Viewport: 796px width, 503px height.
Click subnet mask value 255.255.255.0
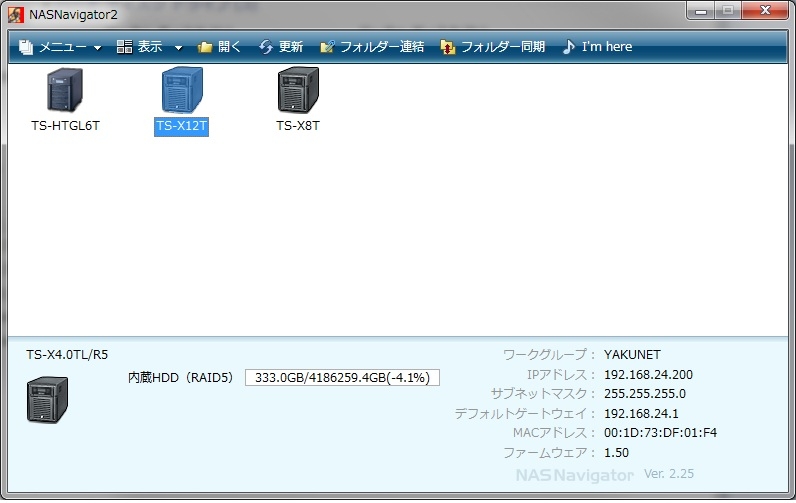tap(645, 394)
